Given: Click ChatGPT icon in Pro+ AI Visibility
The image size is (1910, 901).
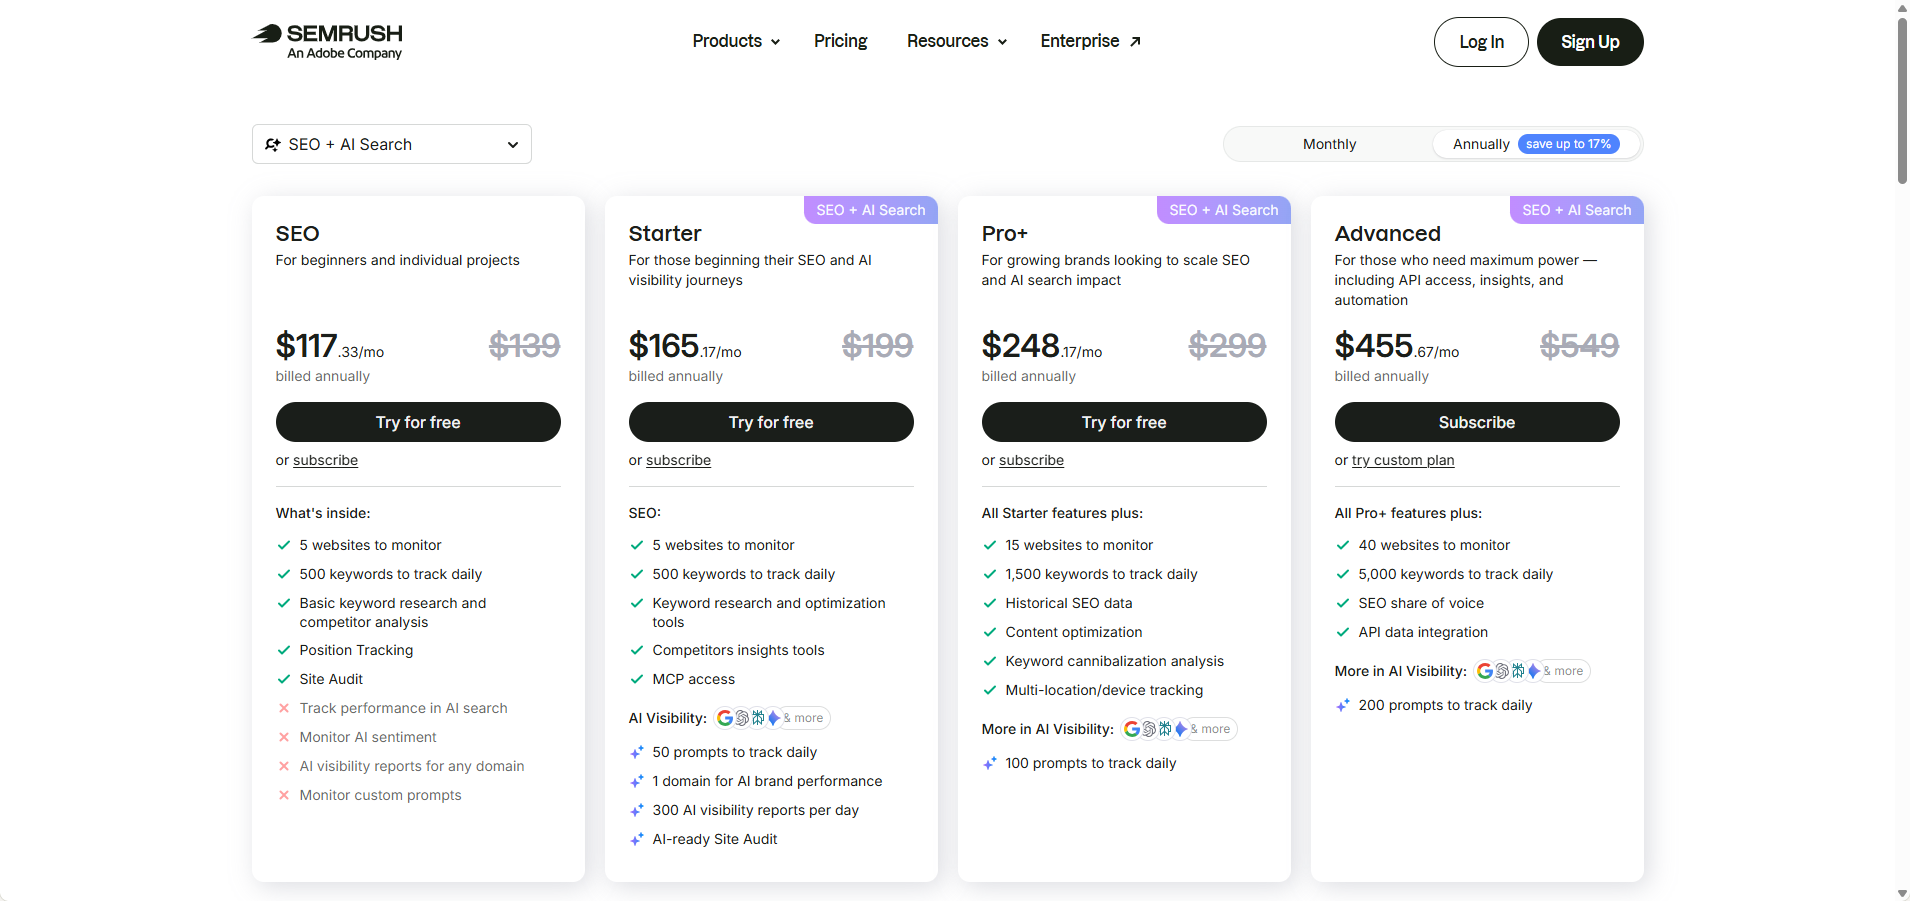Looking at the screenshot, I should (x=1149, y=729).
